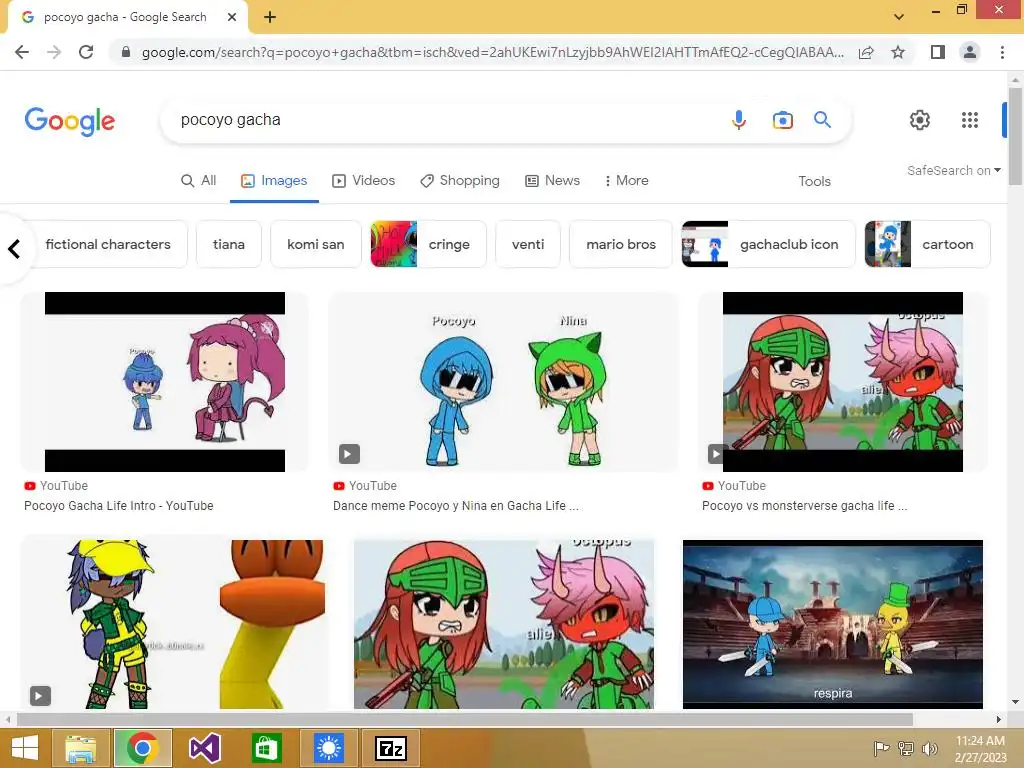Go back to the previous page

pos(22,52)
